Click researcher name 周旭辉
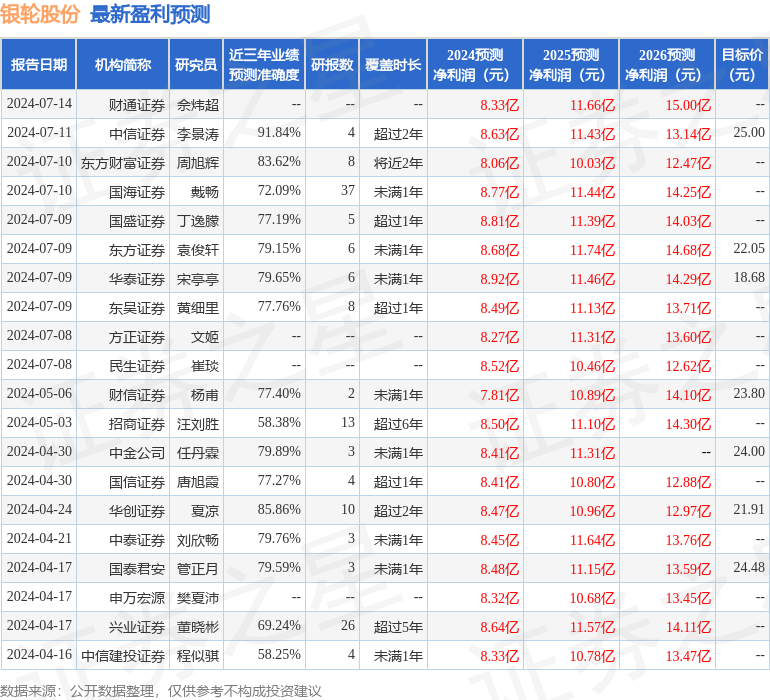 198,163
